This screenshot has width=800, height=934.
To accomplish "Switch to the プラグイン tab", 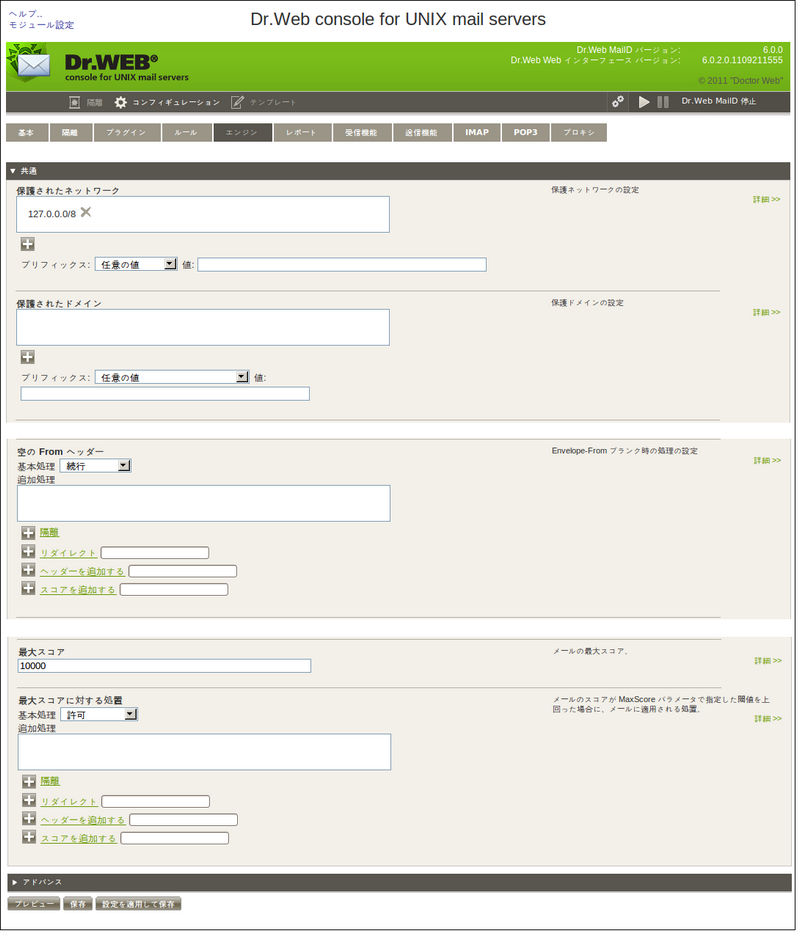I will click(126, 132).
